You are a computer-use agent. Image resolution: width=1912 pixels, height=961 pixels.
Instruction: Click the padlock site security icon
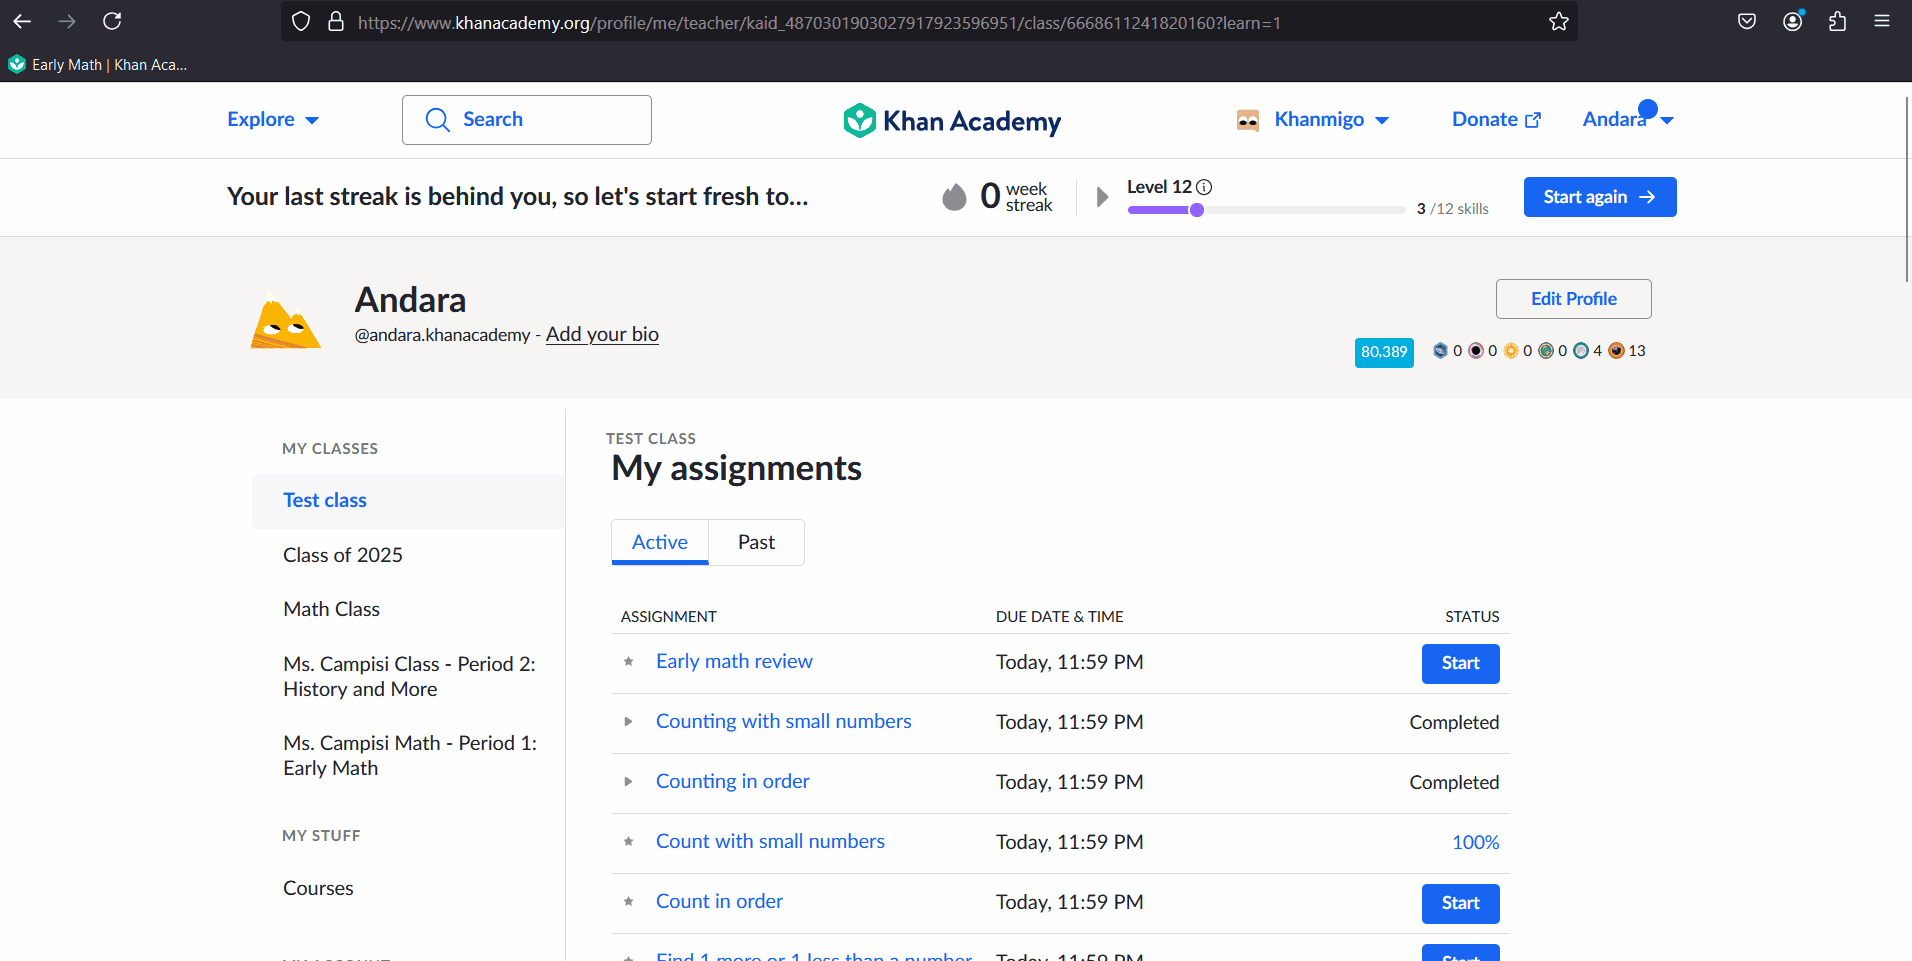(336, 21)
